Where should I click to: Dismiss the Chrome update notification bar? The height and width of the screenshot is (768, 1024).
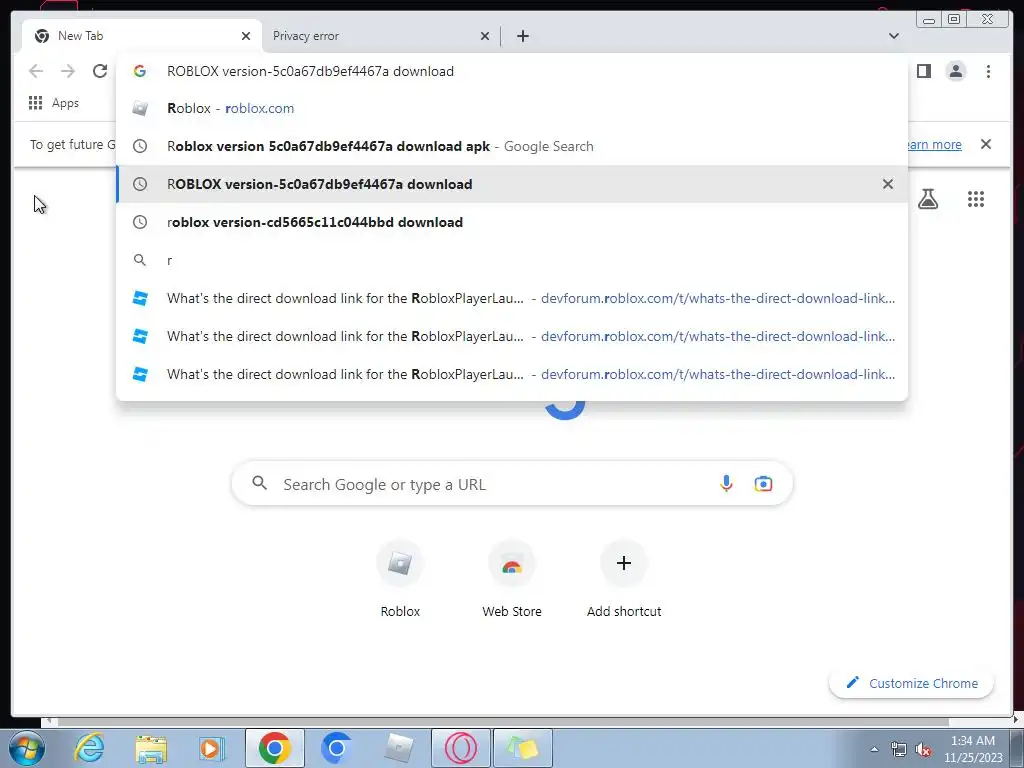point(986,144)
